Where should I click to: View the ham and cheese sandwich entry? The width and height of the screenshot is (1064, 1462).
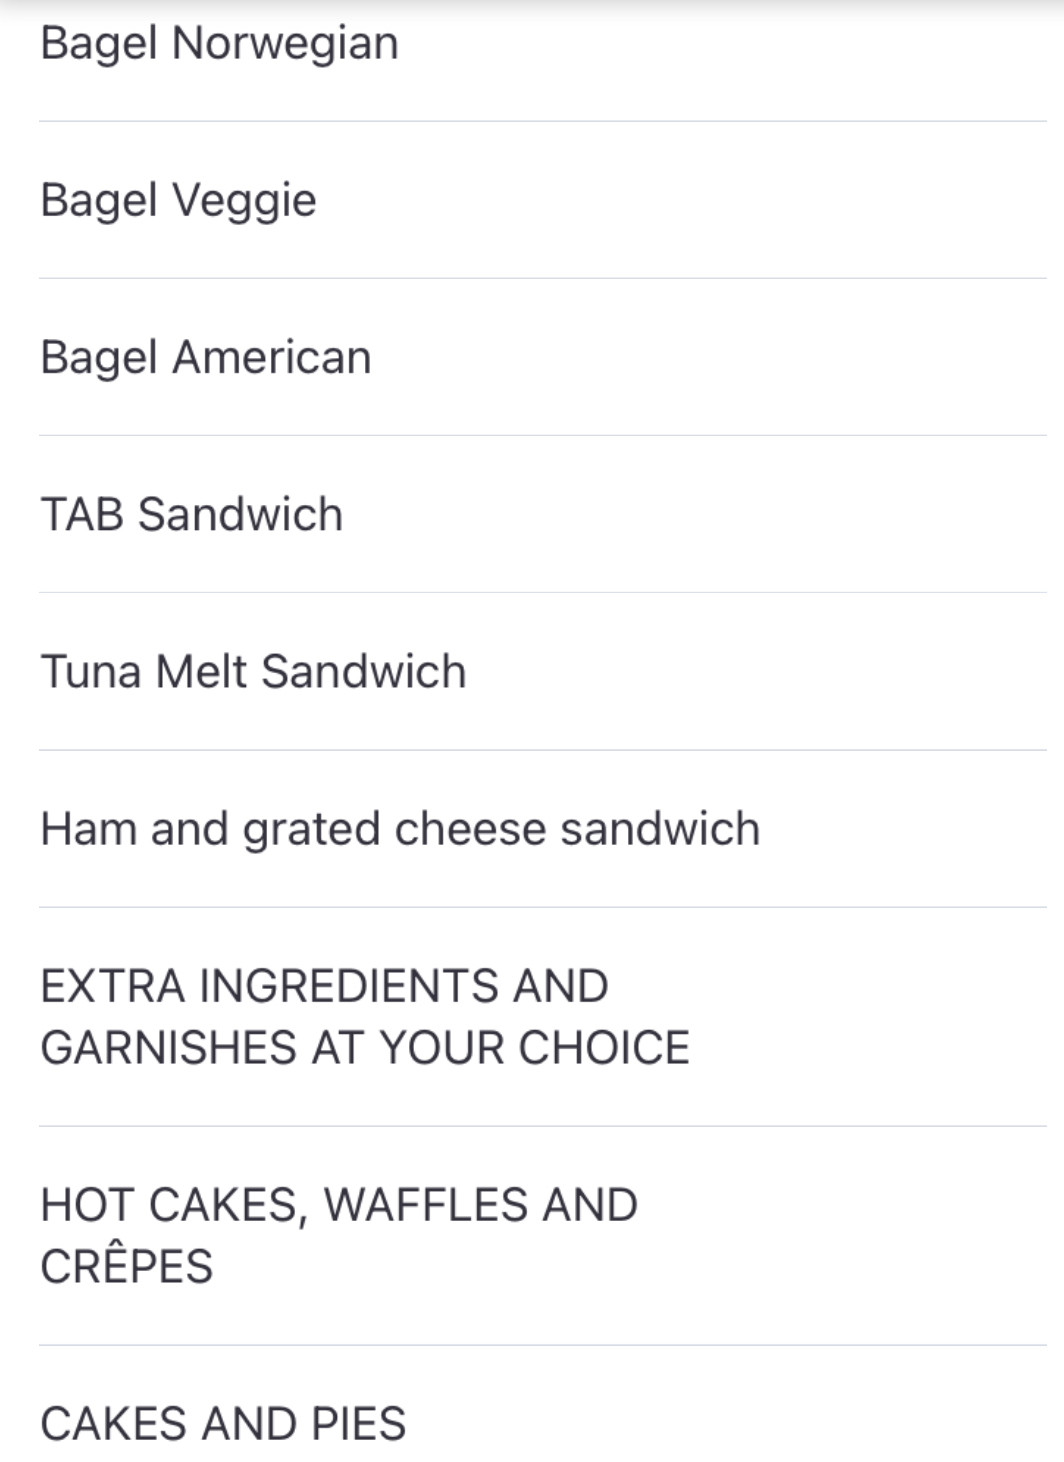(x=400, y=829)
